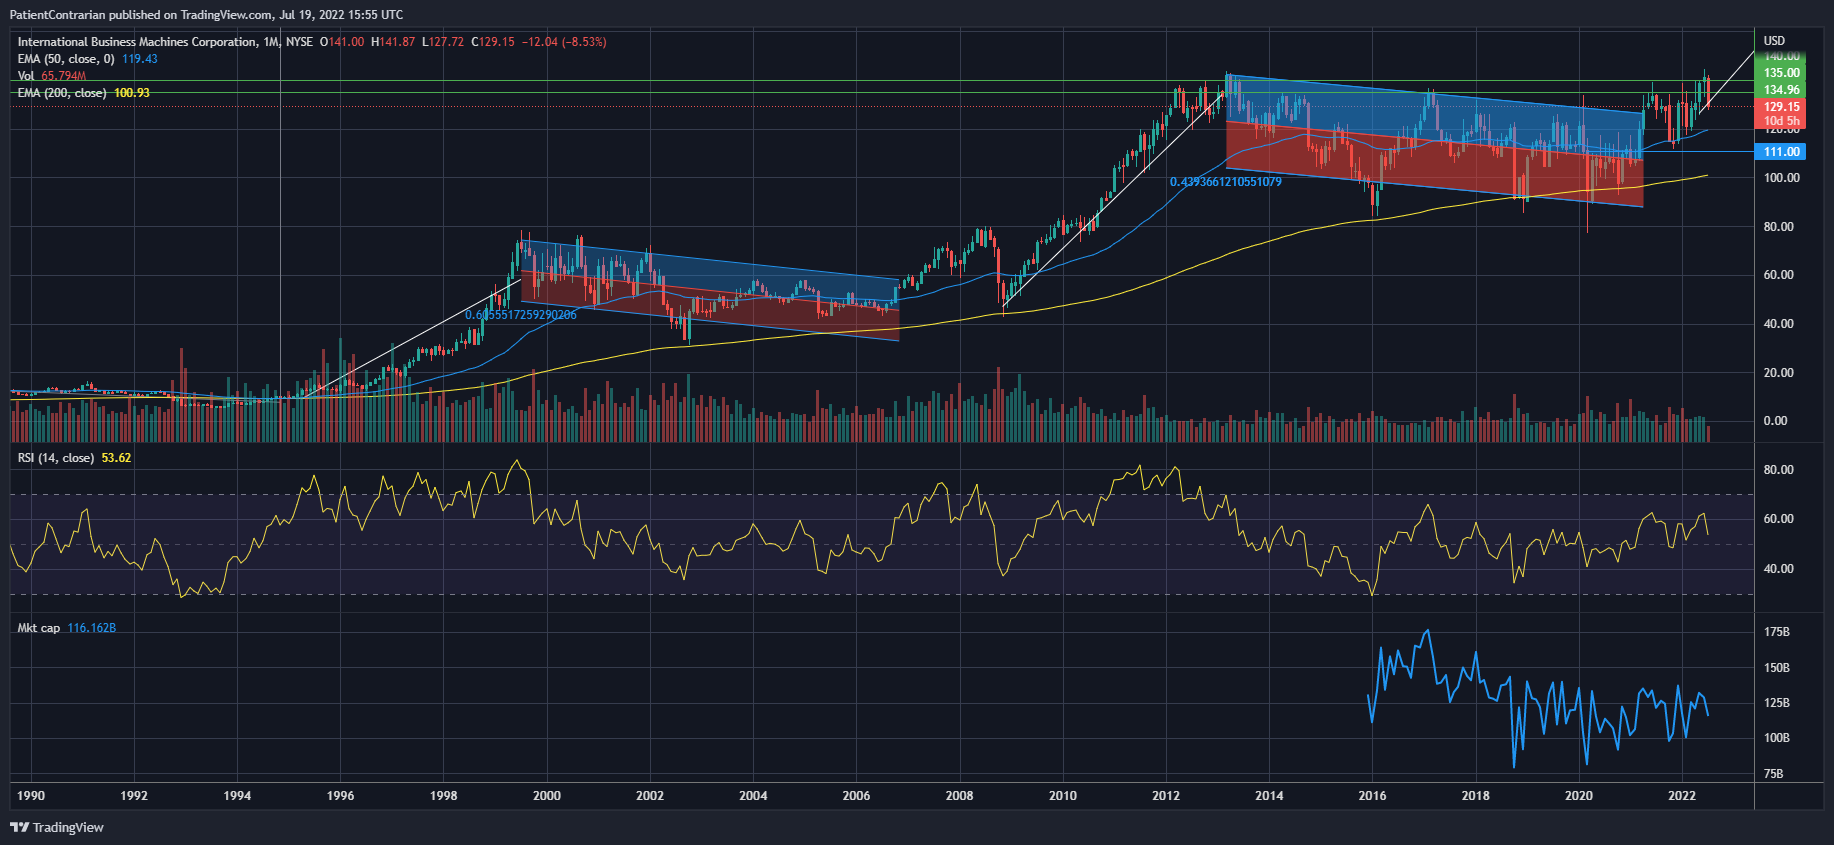1834x845 pixels.
Task: Click the C129.15 close value in header
Action: tap(493, 42)
